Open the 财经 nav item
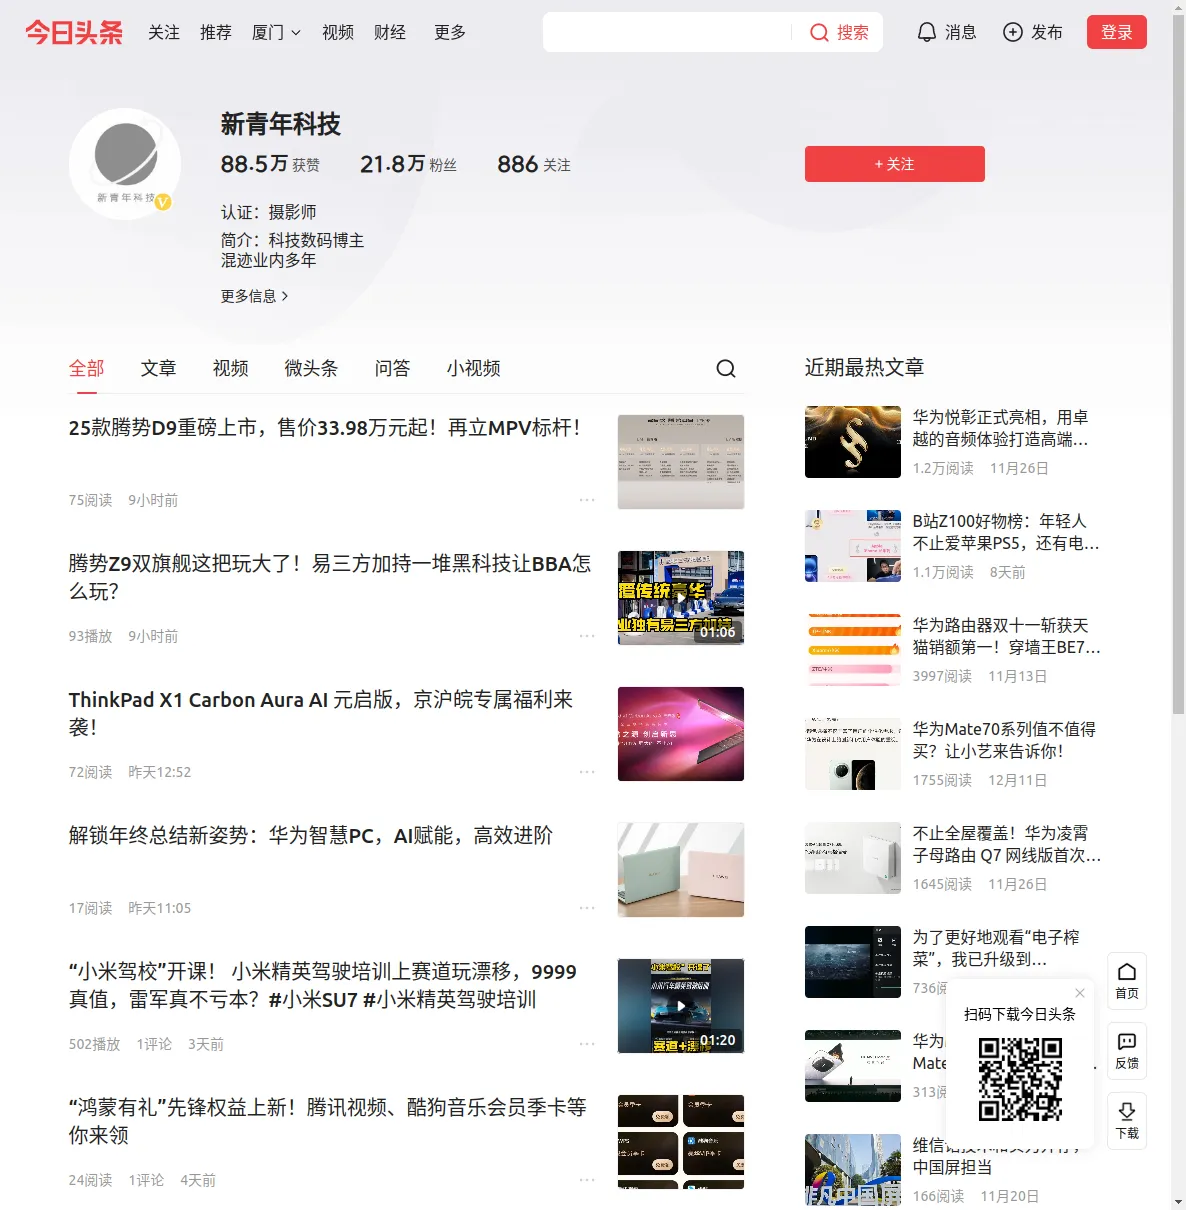The width and height of the screenshot is (1186, 1210). coord(390,33)
